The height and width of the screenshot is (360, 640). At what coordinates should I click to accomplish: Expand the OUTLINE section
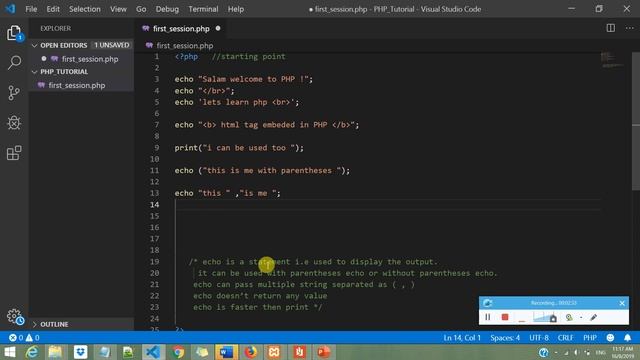tap(82, 324)
